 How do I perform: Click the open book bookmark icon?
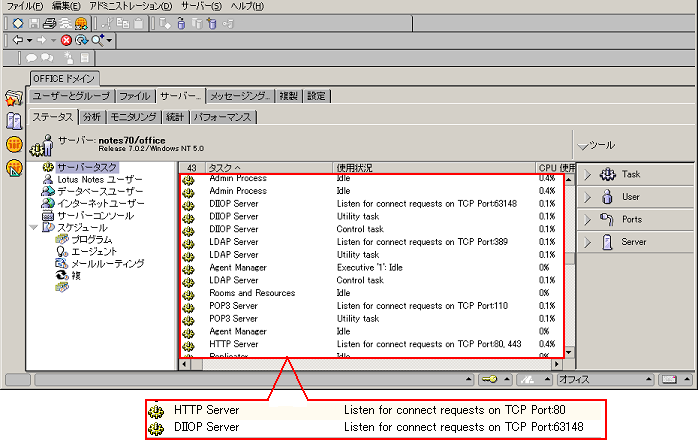click(14, 121)
